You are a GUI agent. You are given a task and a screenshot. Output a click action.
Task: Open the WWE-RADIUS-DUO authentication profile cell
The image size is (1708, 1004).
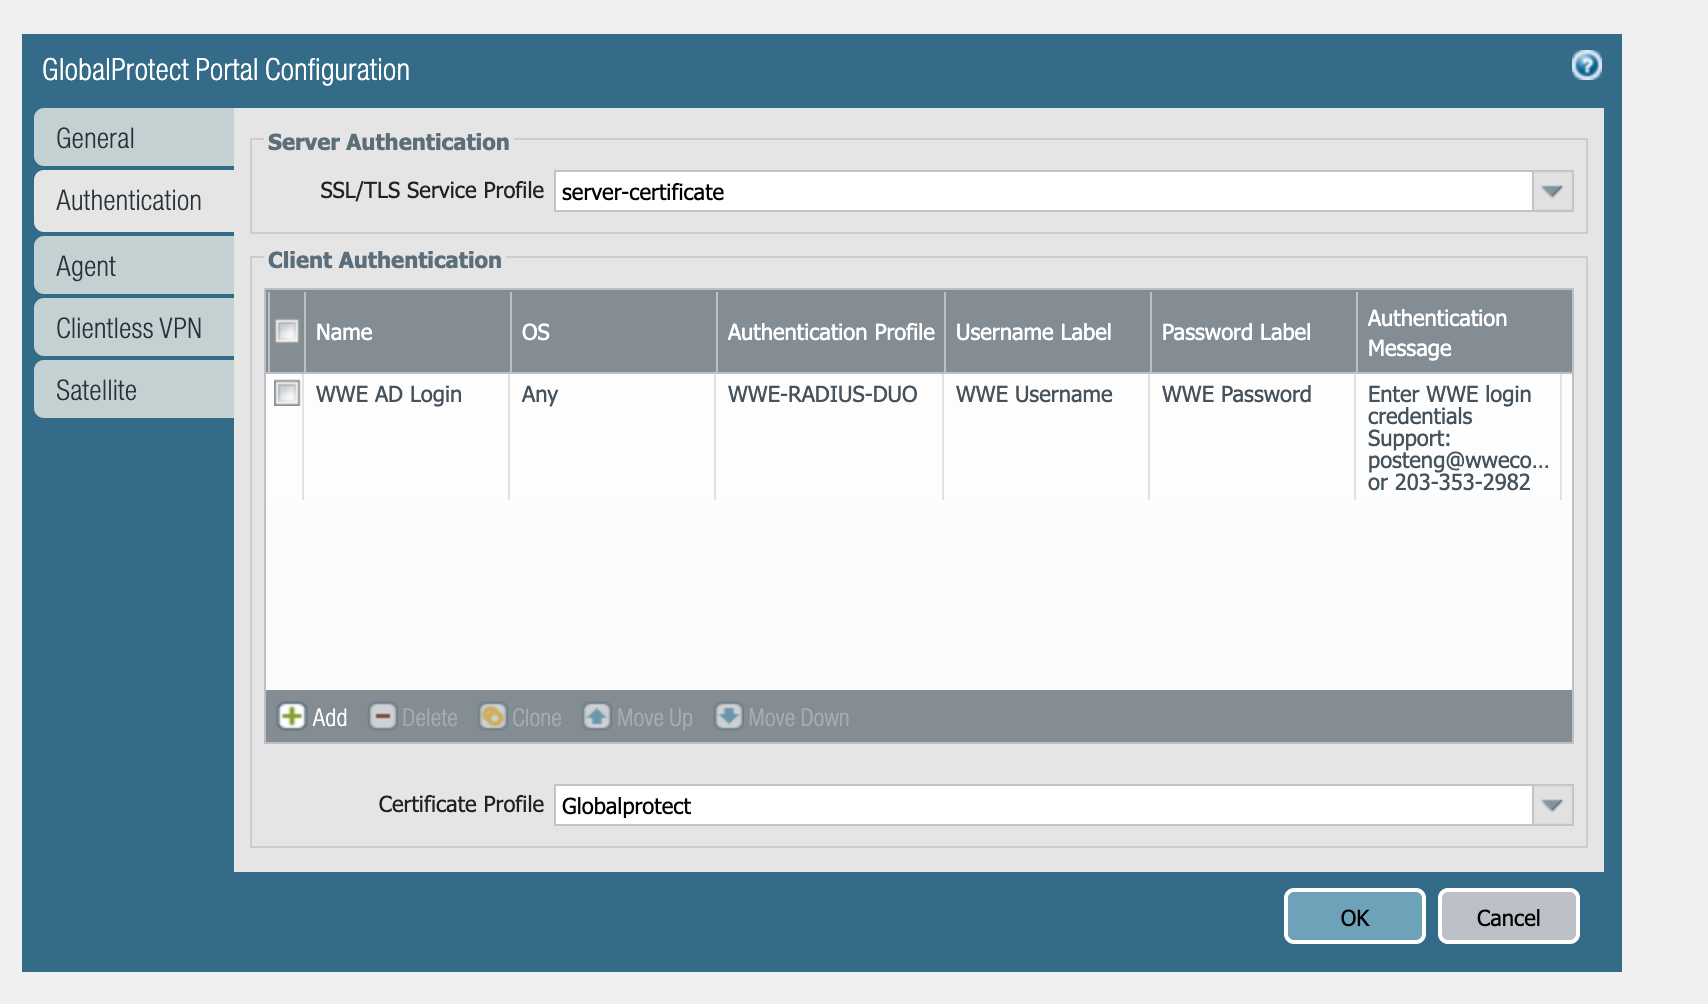pos(822,394)
